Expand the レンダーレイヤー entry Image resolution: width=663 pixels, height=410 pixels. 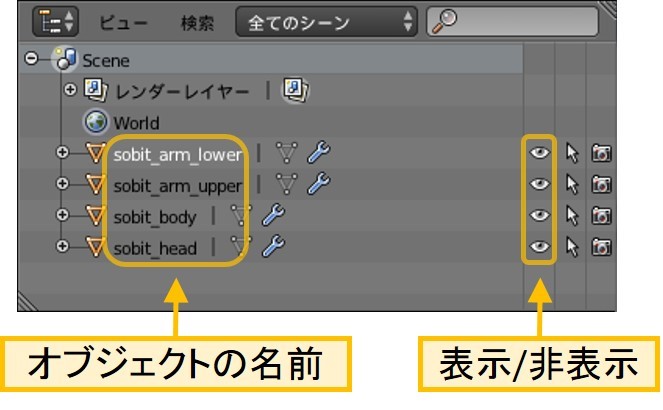(x=70, y=92)
